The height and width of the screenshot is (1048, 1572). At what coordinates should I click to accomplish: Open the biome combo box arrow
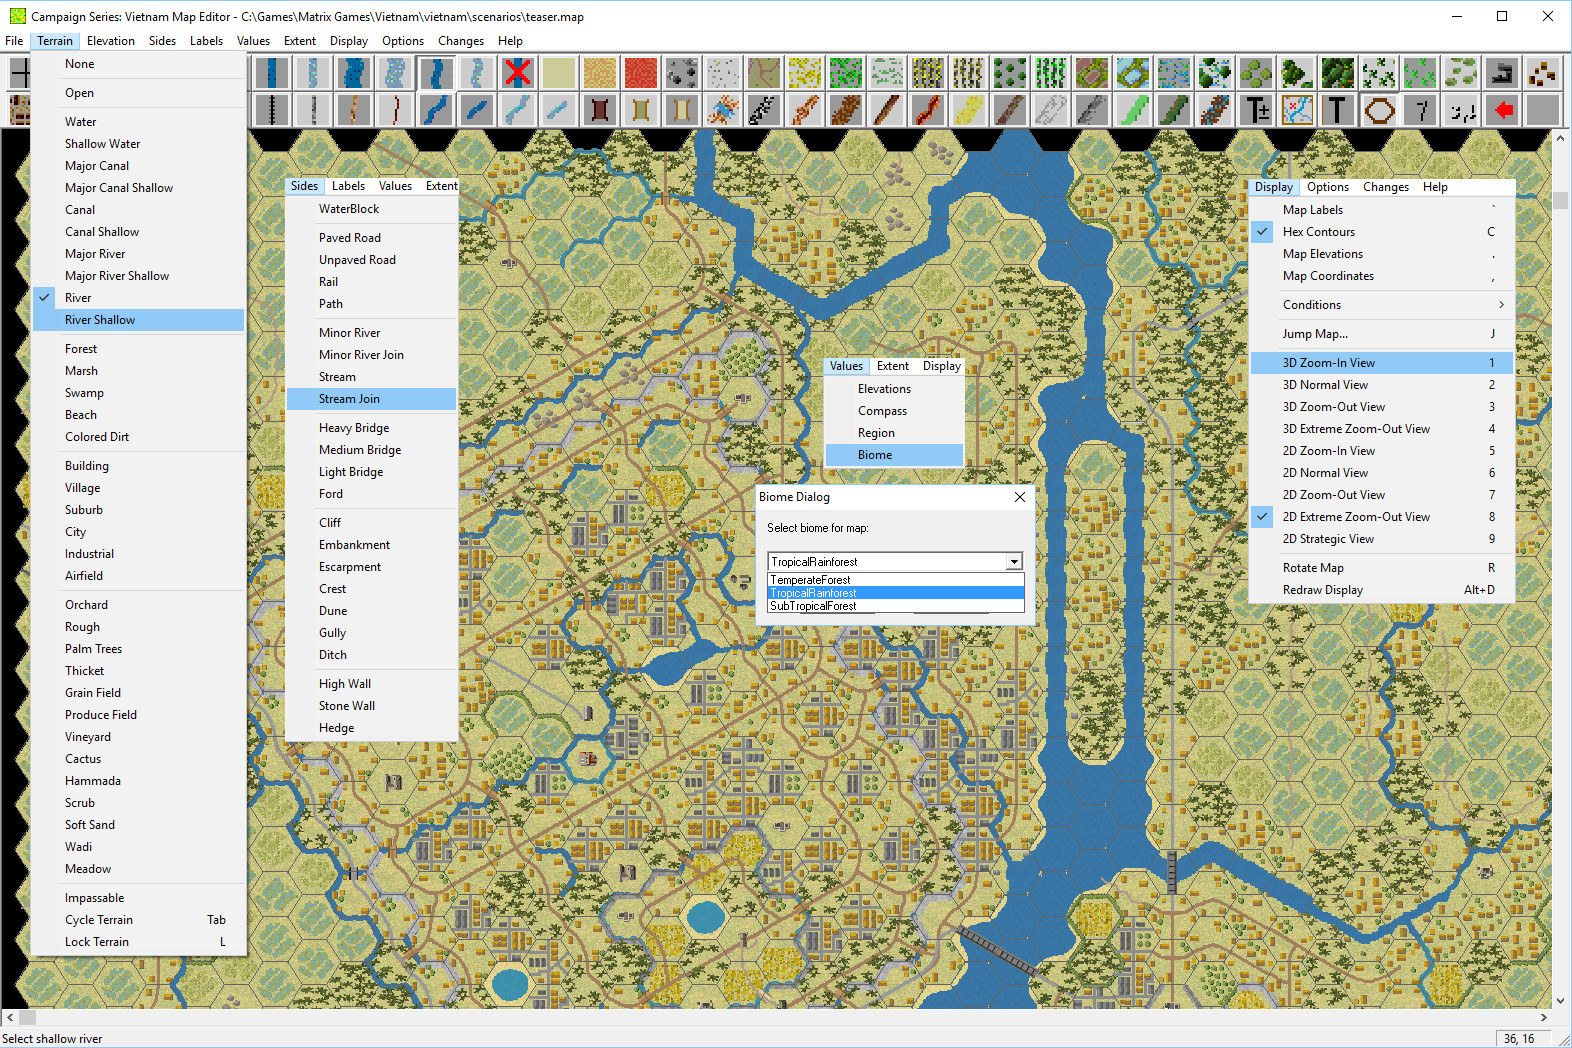(x=1014, y=562)
